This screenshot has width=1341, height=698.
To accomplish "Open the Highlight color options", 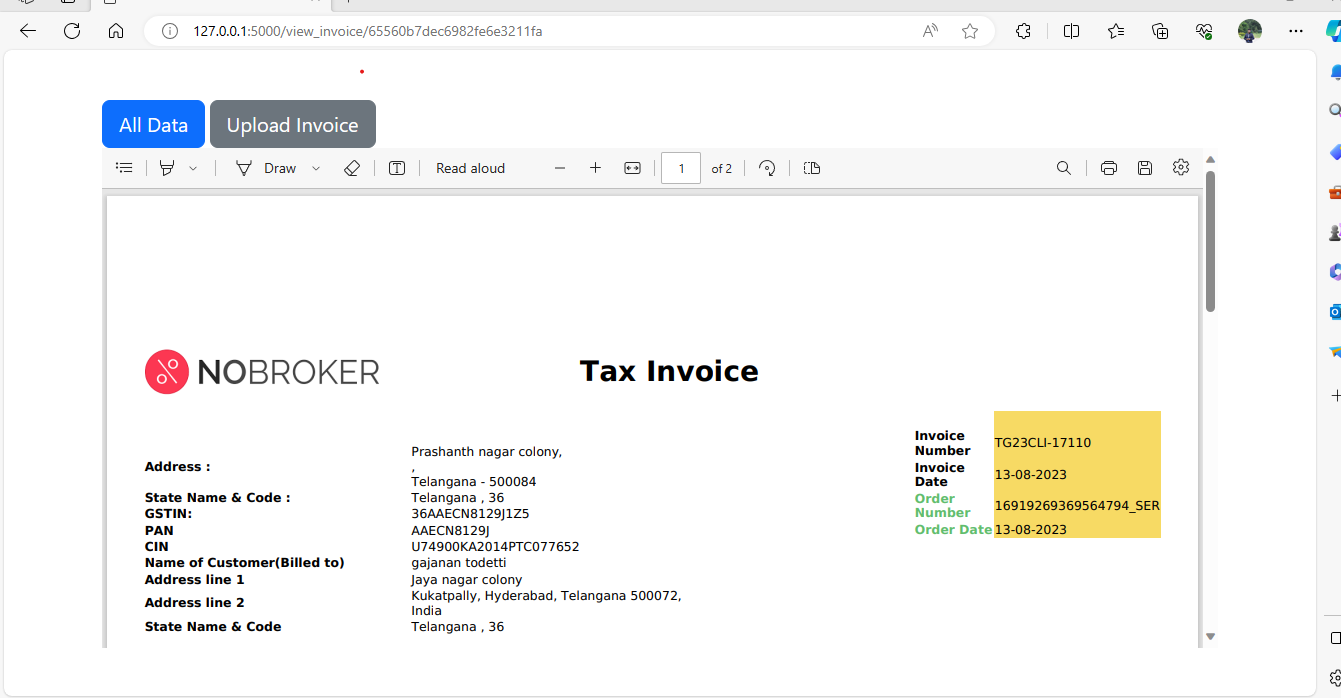I will (x=194, y=167).
